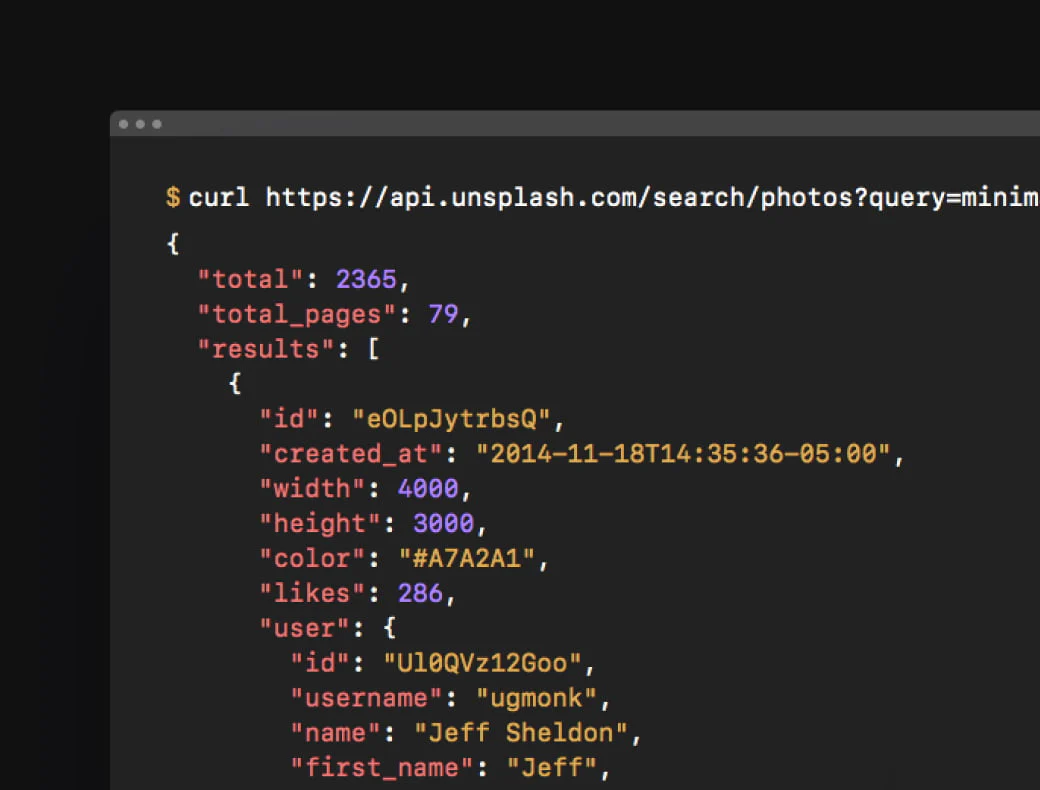Screen dimensions: 1040x790
Task: Click the yellow dollar sign prompt
Action: 173,197
